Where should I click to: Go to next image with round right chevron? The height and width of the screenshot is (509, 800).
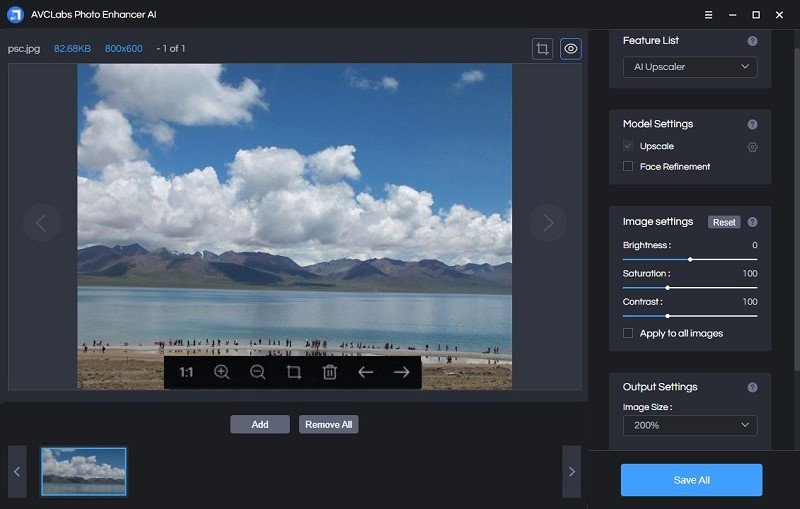(x=547, y=223)
